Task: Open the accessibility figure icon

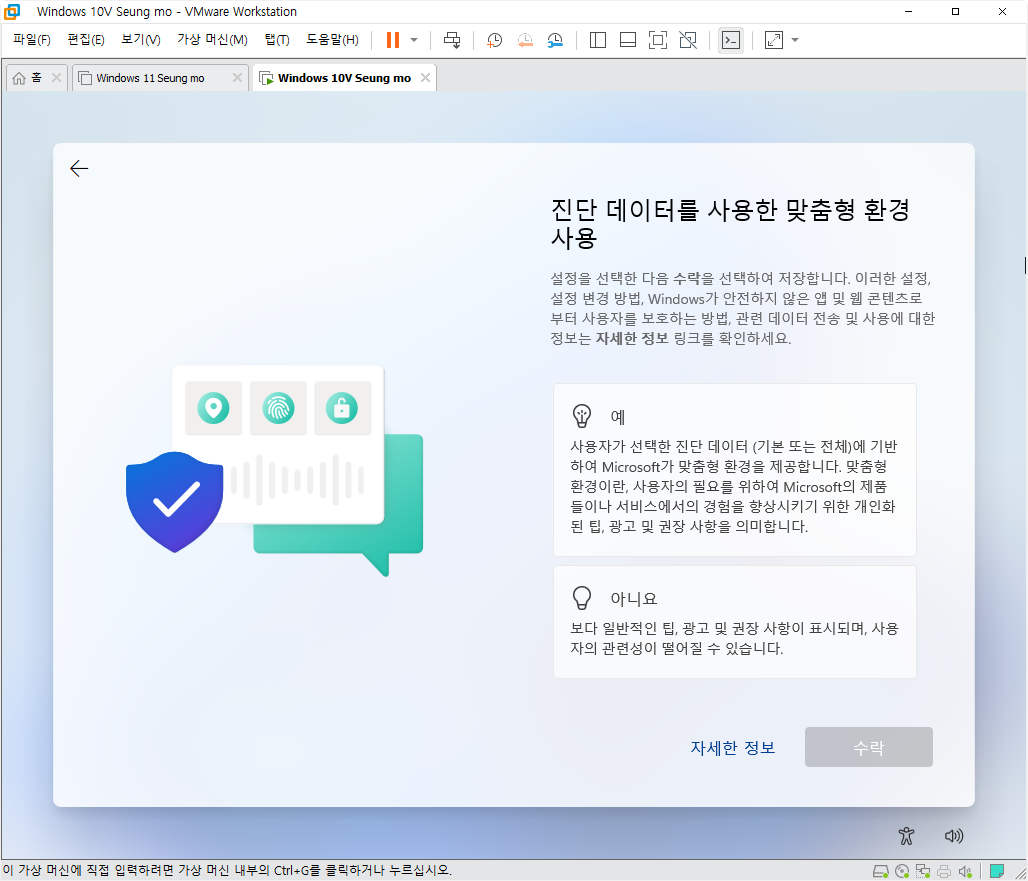Action: (906, 836)
